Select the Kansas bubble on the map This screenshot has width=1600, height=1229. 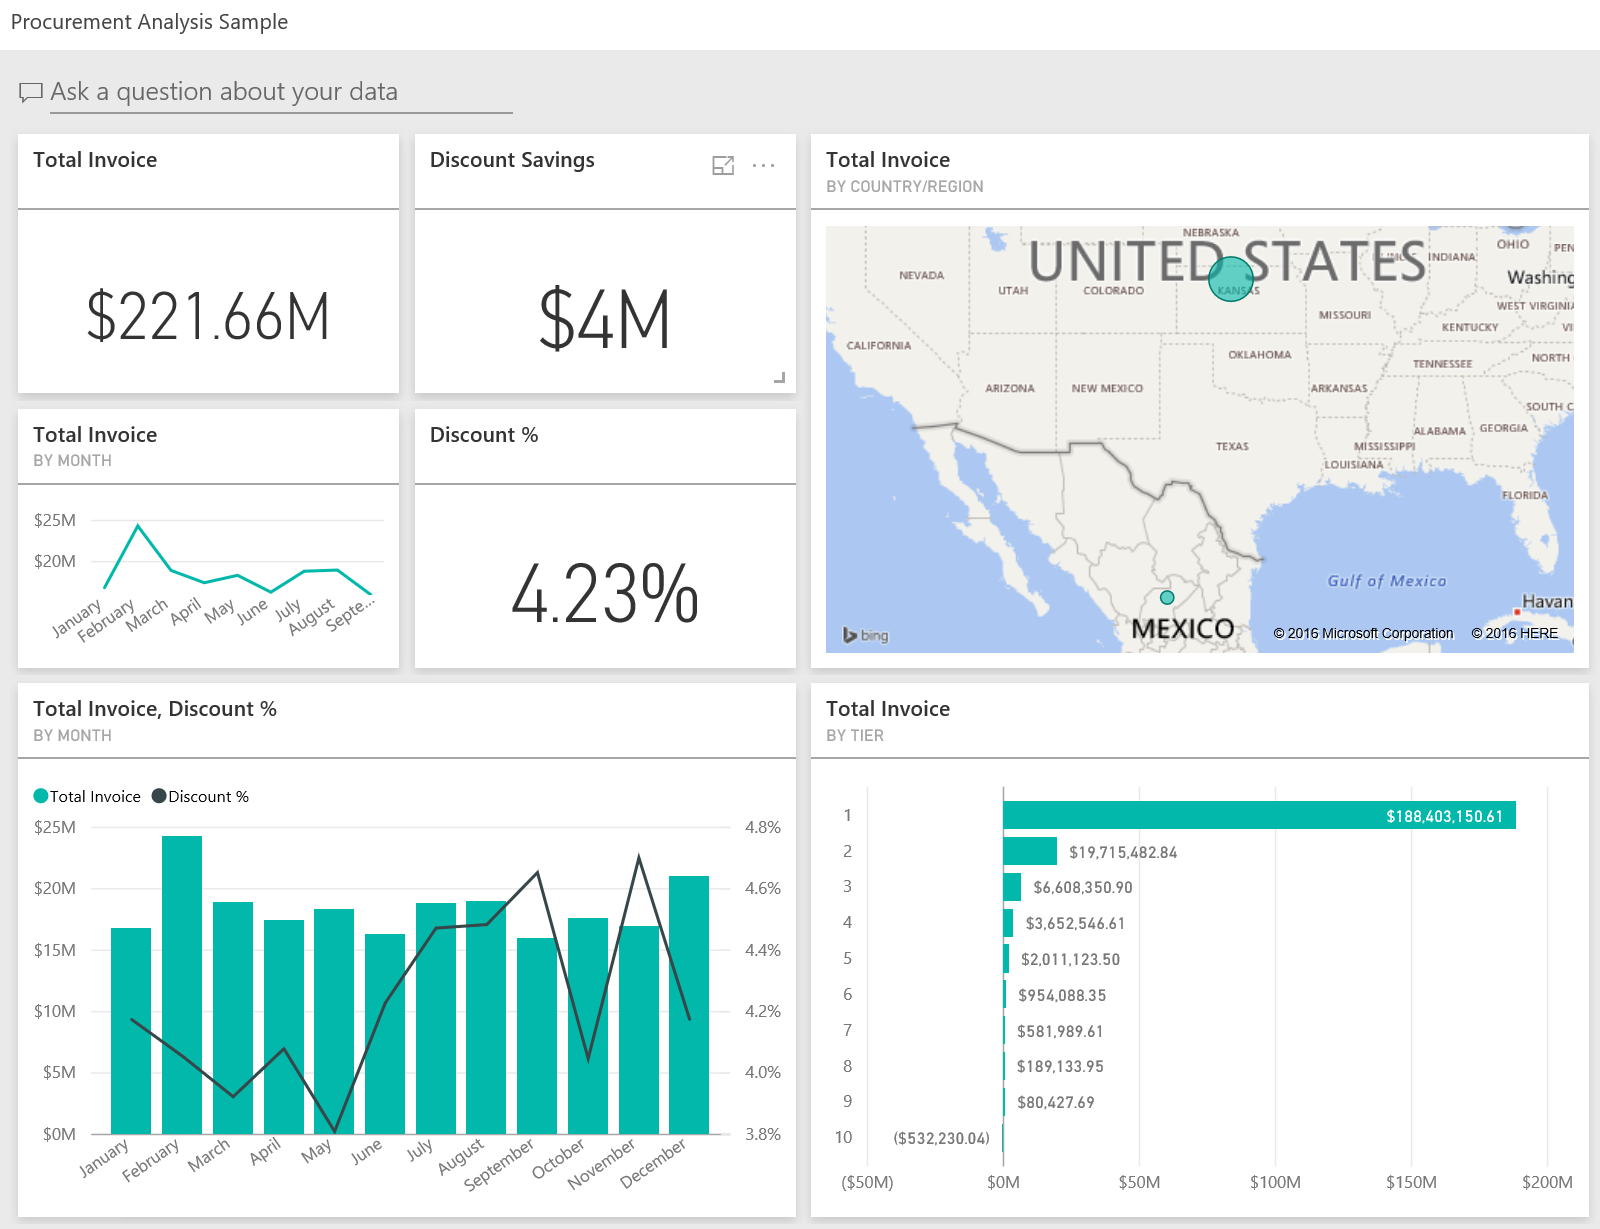(x=1231, y=280)
